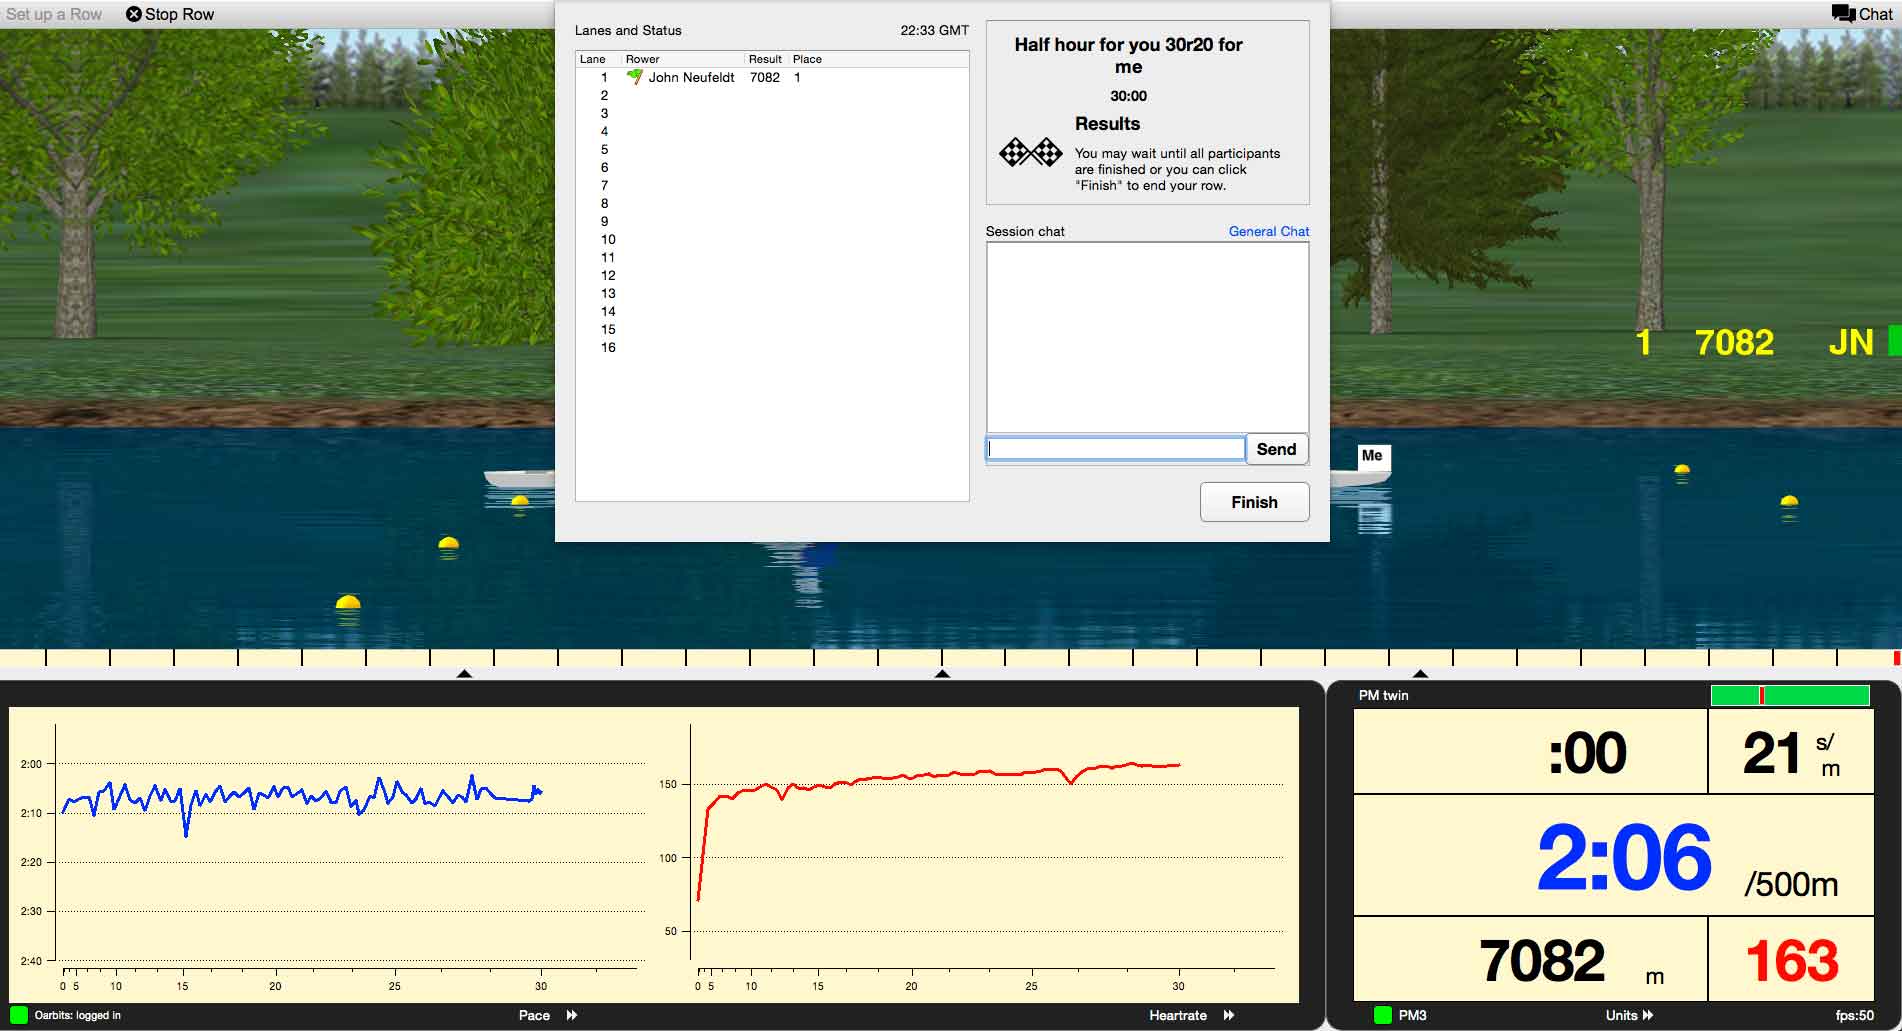Screen dimensions: 1902x1031
Task: Click the 163 heart rate readout
Action: coord(1791,961)
